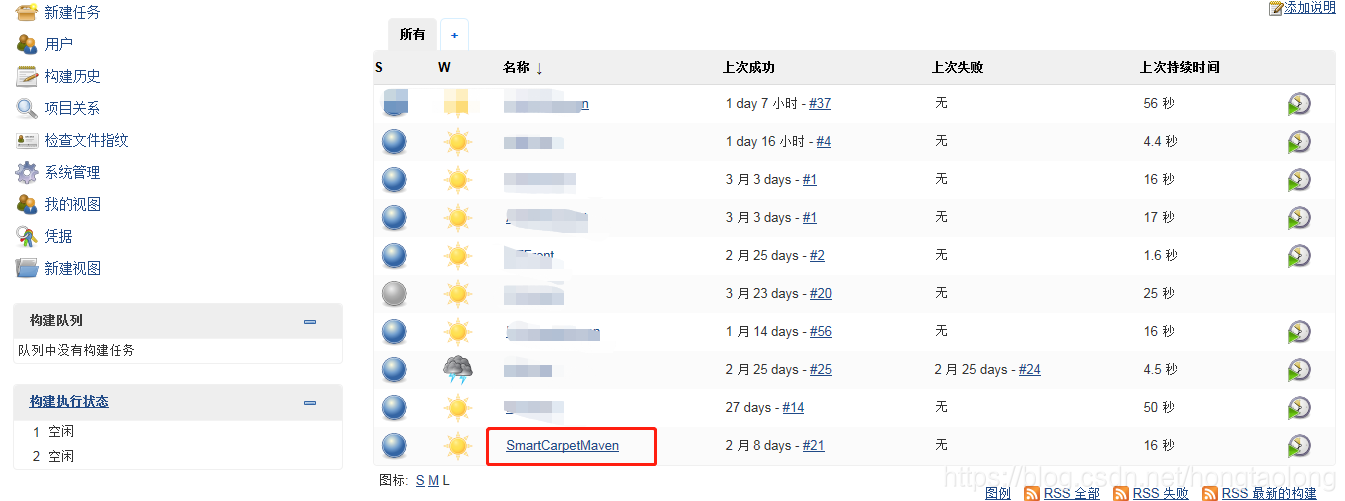Image resolution: width=1345 pixels, height=501 pixels.
Task: Collapse the Build Executor Status (构建执行状态) panel
Action: point(310,402)
